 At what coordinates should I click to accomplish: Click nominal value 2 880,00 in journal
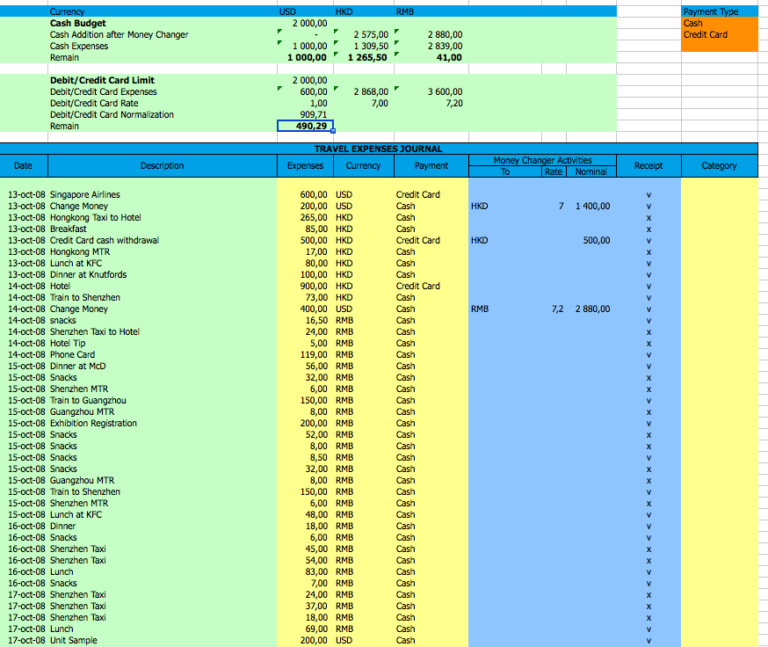click(593, 309)
